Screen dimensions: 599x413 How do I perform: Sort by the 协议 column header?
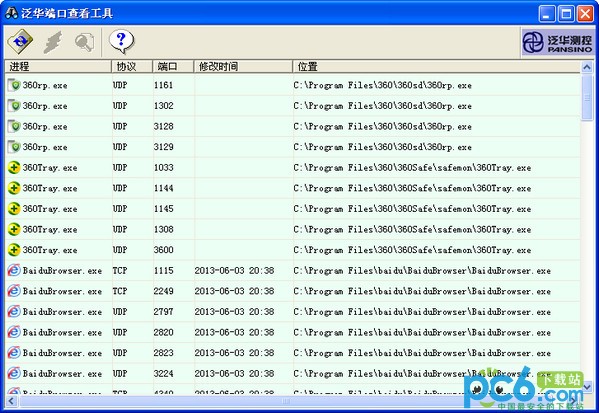pos(132,66)
